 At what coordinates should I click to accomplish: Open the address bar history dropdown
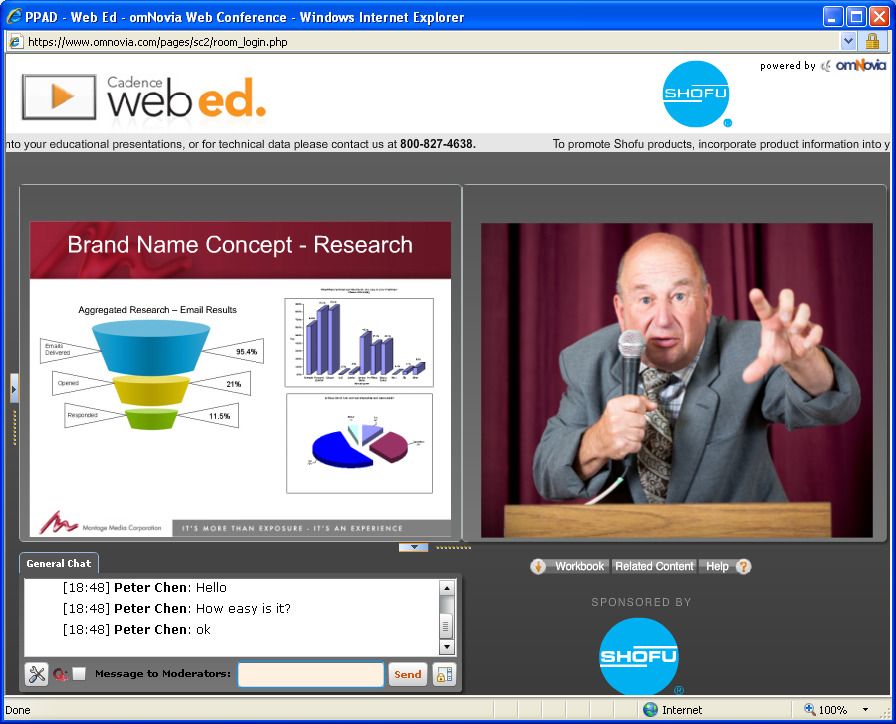coord(846,42)
